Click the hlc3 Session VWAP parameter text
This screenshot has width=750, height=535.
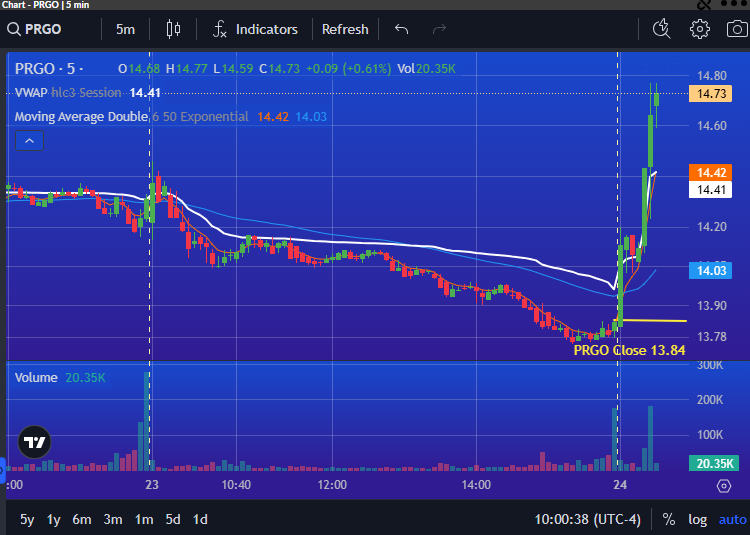click(x=86, y=92)
